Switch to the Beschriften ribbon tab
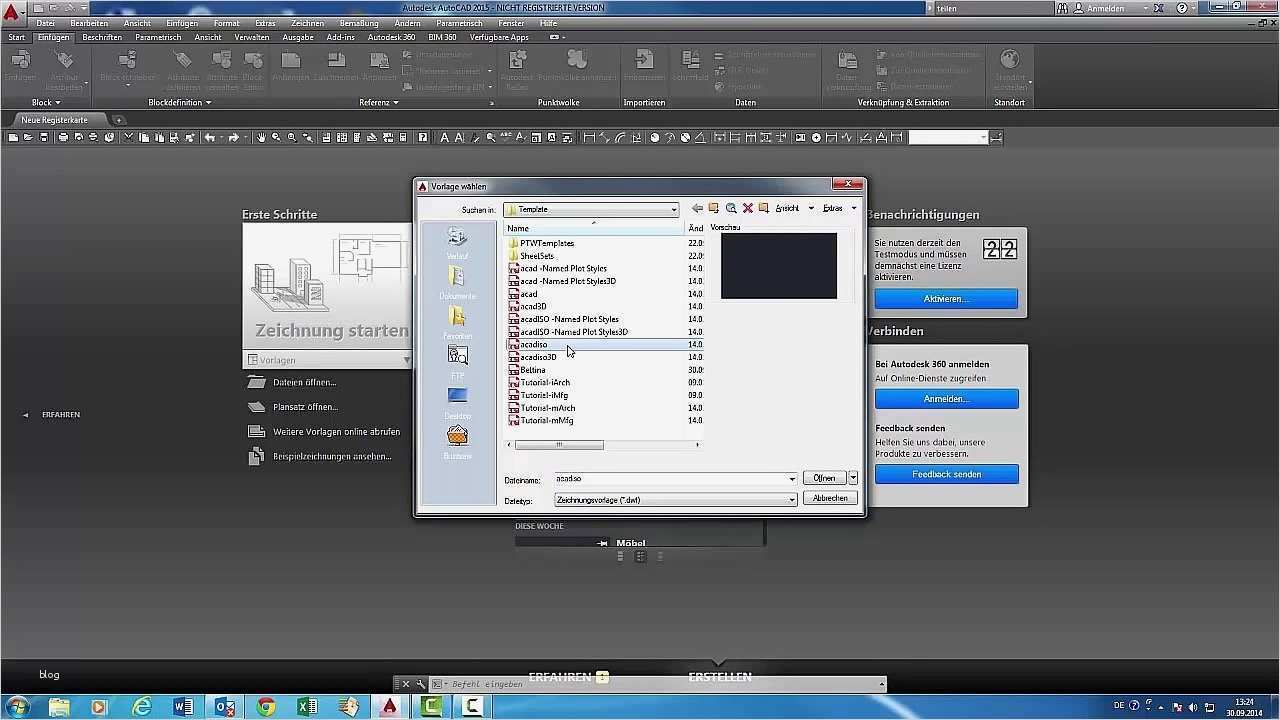The image size is (1280, 720). pyautogui.click(x=101, y=37)
